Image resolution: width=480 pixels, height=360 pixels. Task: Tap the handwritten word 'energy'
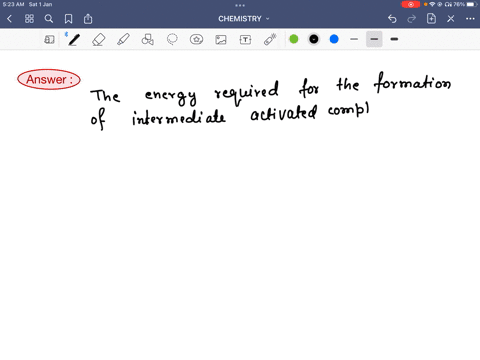tap(170, 97)
